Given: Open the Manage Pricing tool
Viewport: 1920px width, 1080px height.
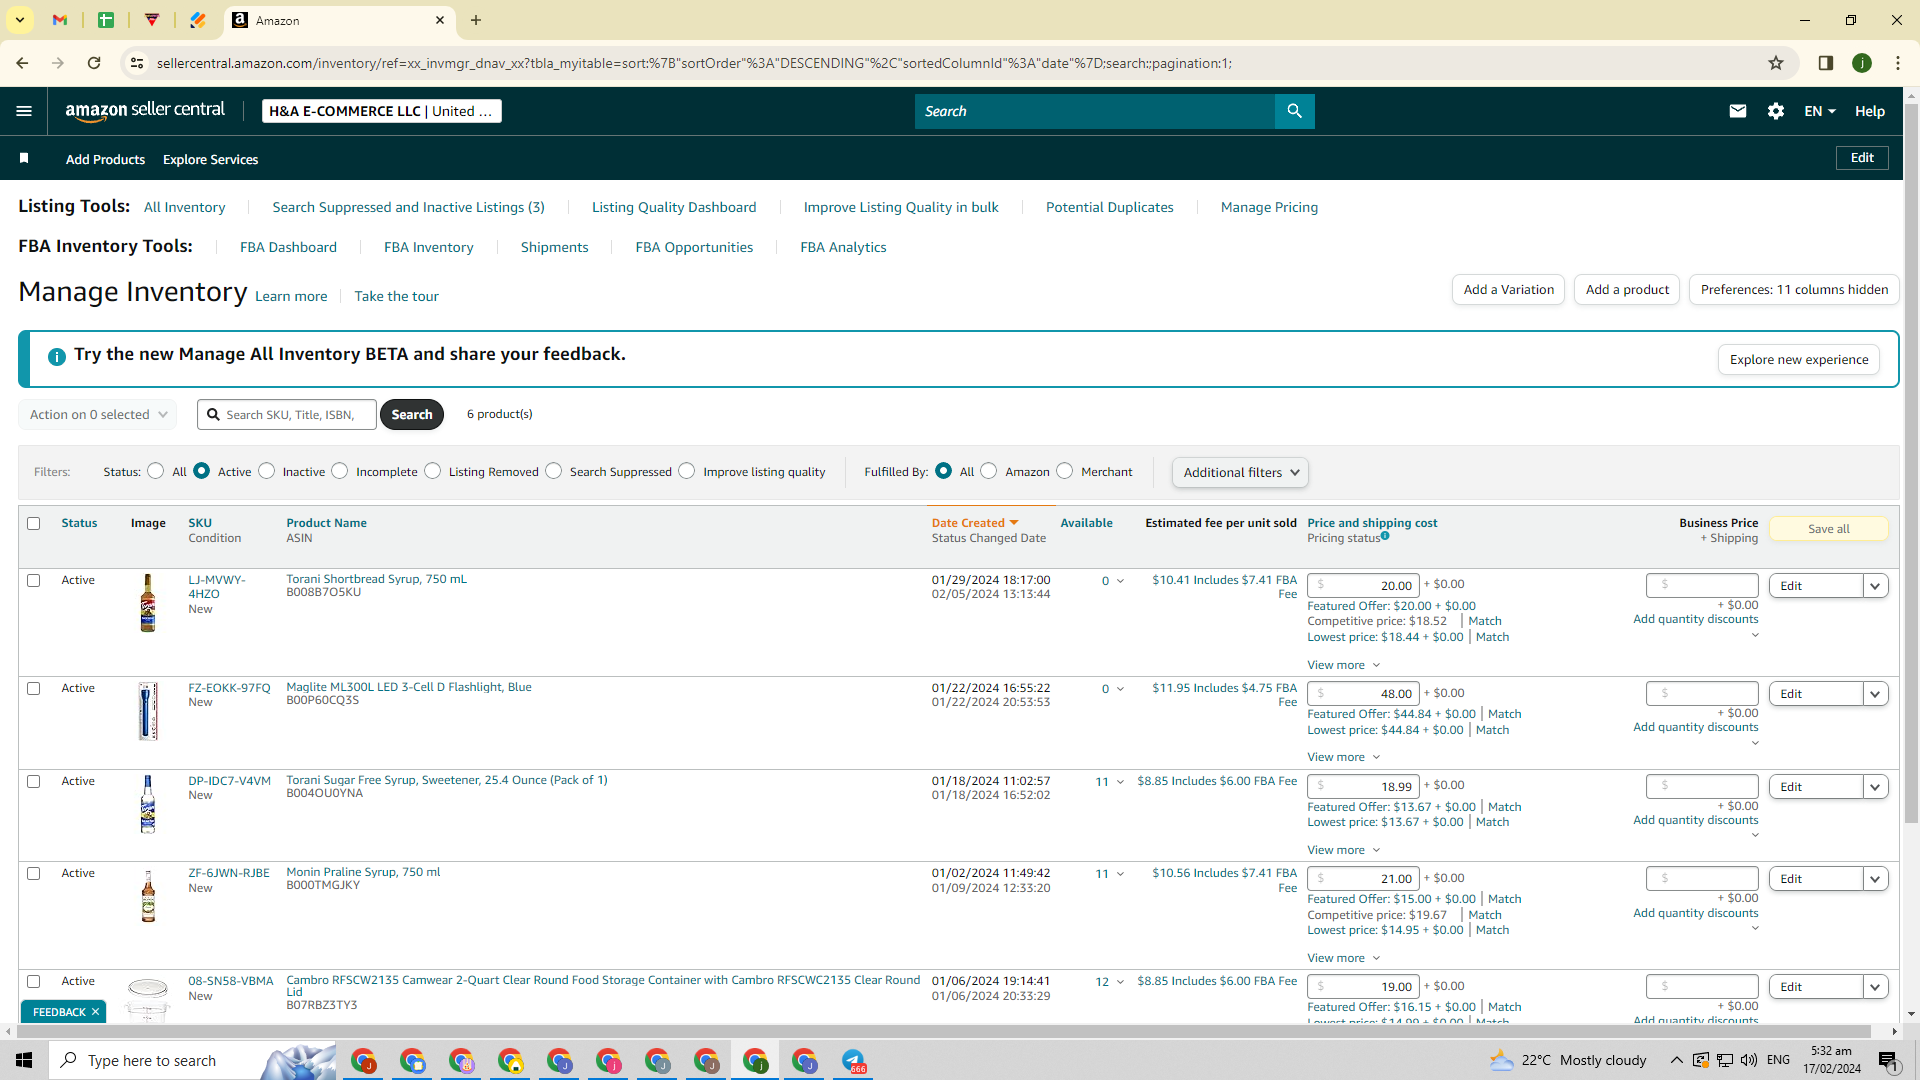Looking at the screenshot, I should pos(1269,207).
